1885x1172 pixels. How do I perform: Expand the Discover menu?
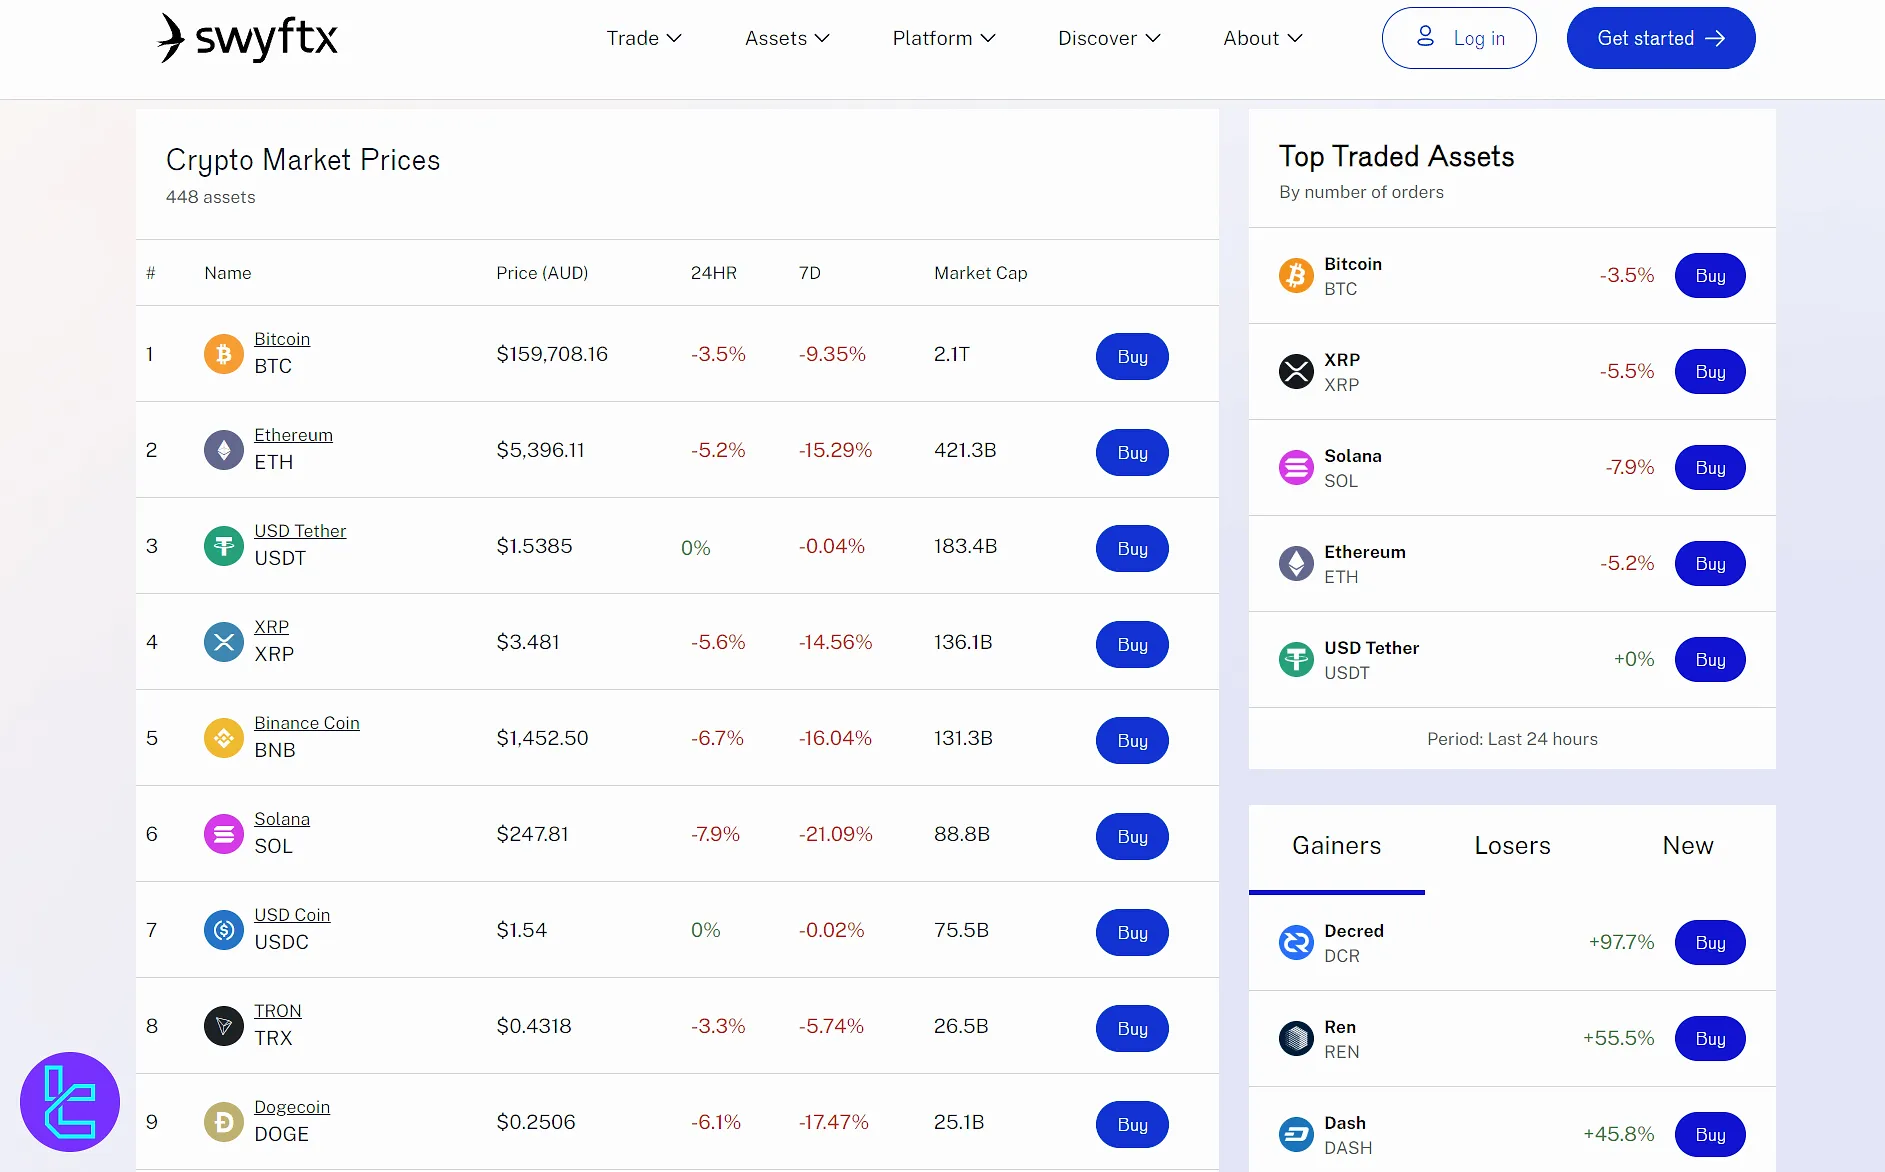point(1108,38)
